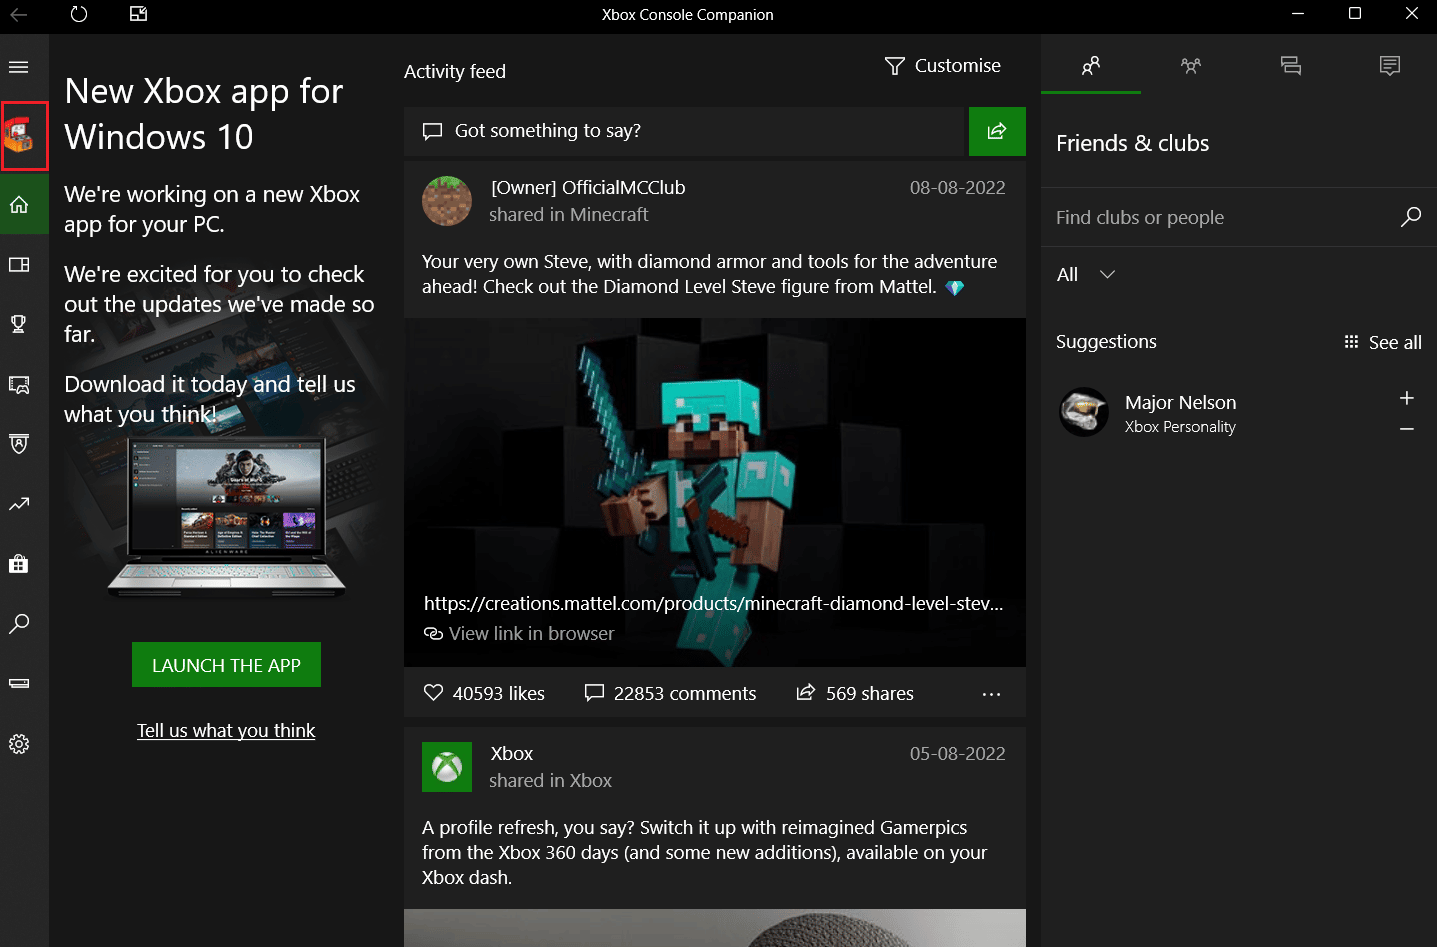Open Major Nelson suggestion name
Viewport: 1437px width, 947px height.
1180,402
